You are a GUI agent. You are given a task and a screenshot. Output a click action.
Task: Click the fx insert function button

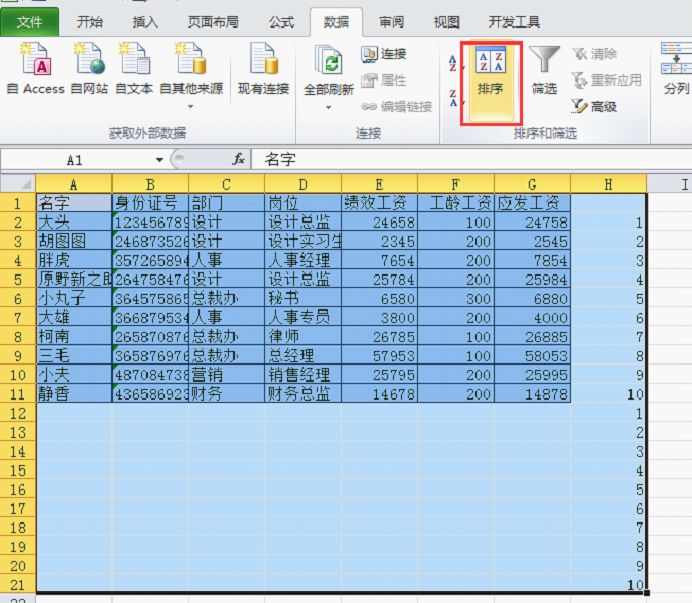(x=238, y=159)
